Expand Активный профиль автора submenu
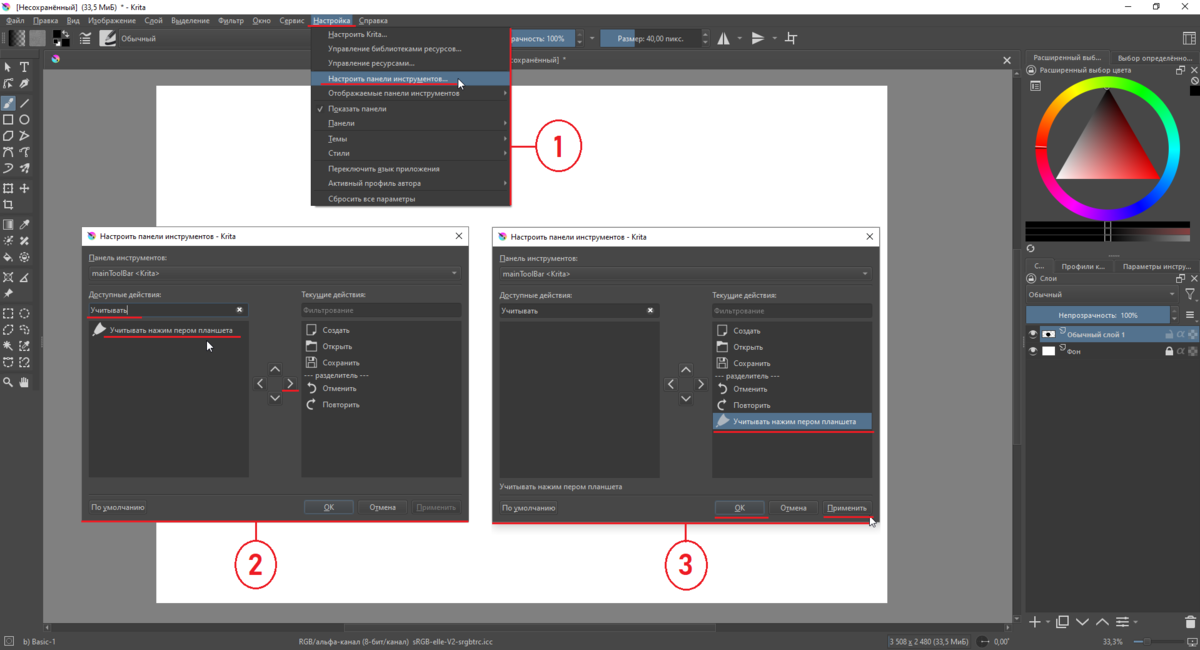Screen dimensions: 1200x650 point(411,183)
